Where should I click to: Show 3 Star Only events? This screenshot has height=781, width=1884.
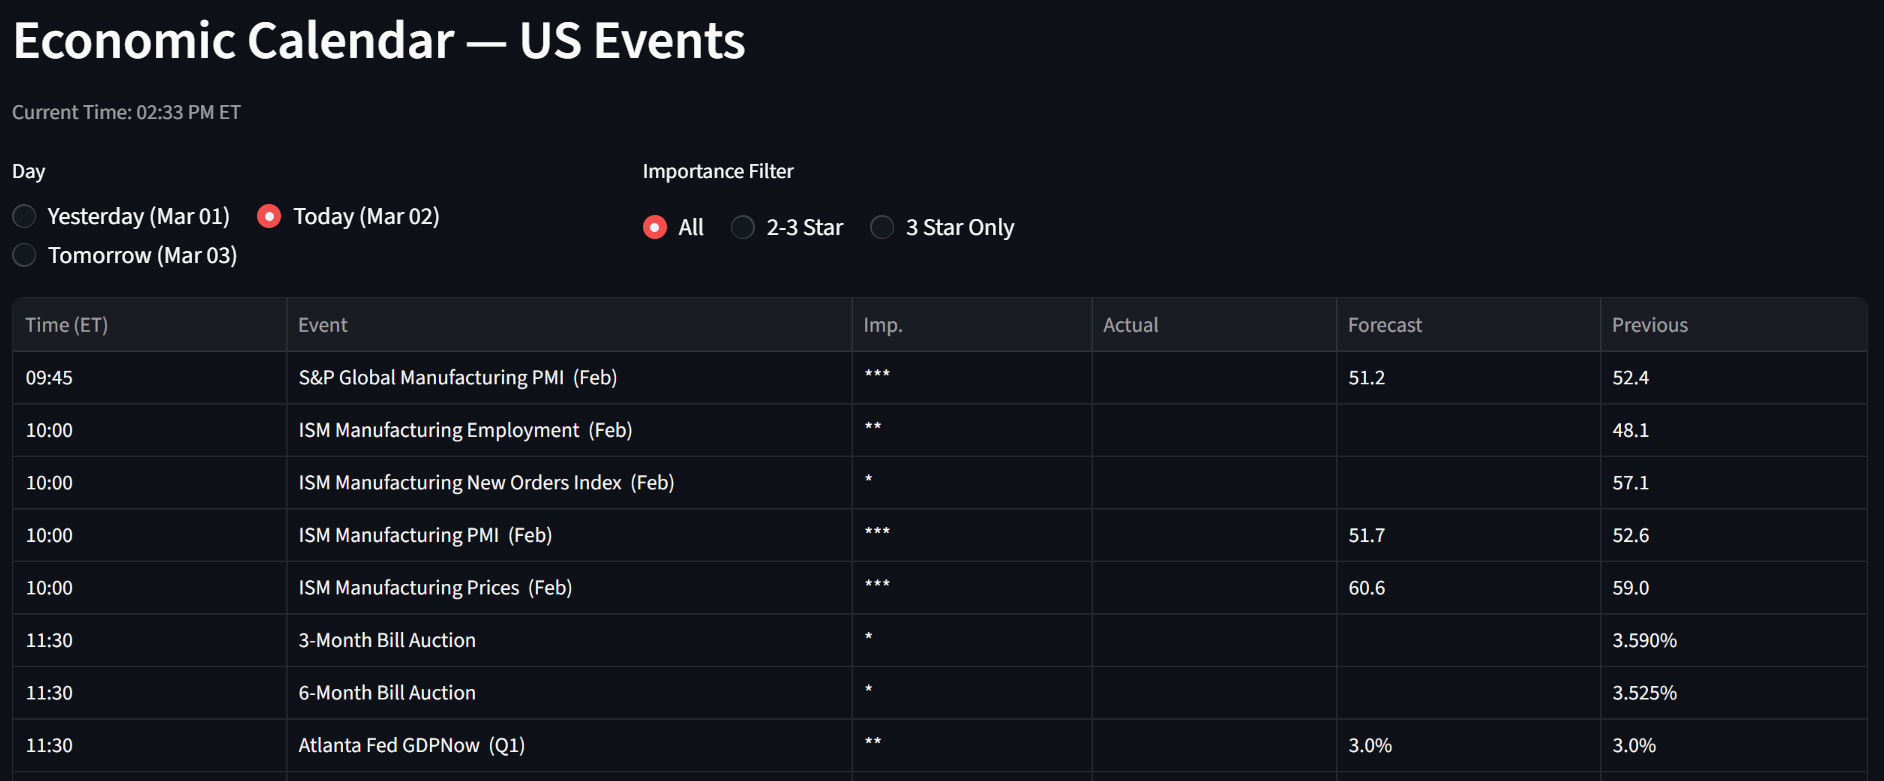coord(882,227)
